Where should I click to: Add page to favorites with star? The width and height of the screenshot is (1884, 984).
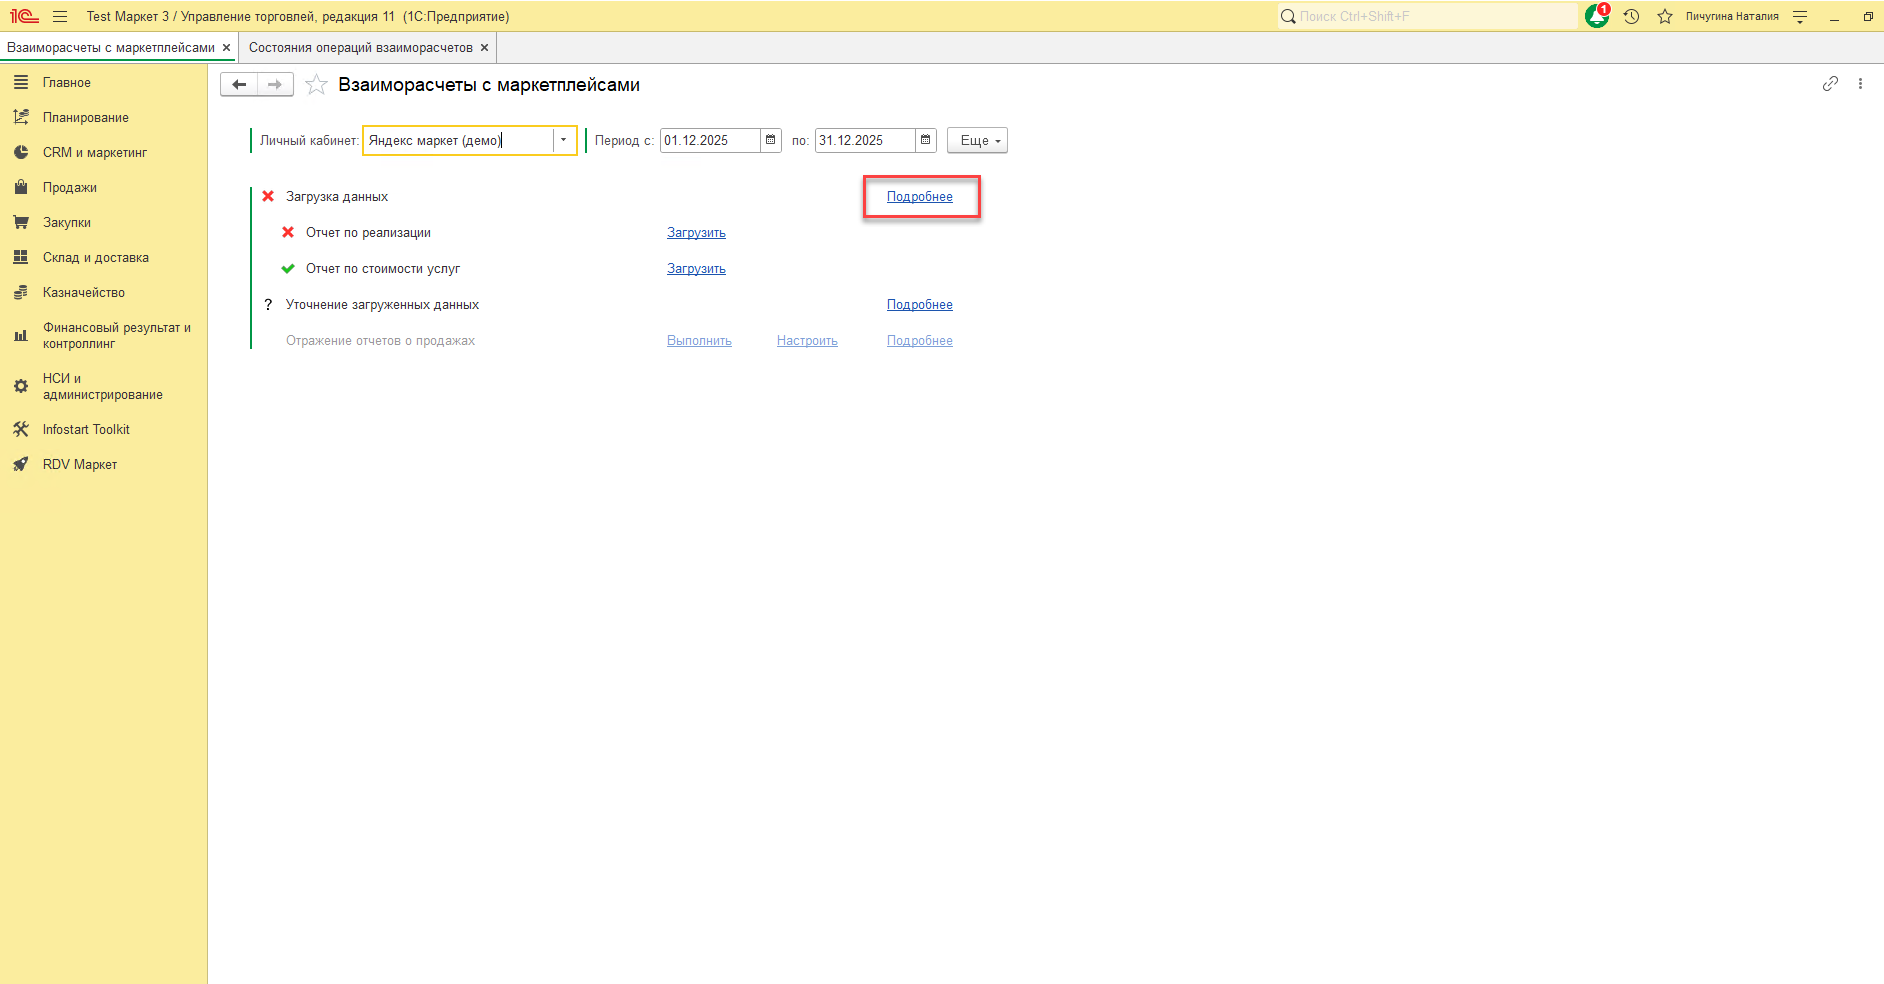pyautogui.click(x=316, y=85)
